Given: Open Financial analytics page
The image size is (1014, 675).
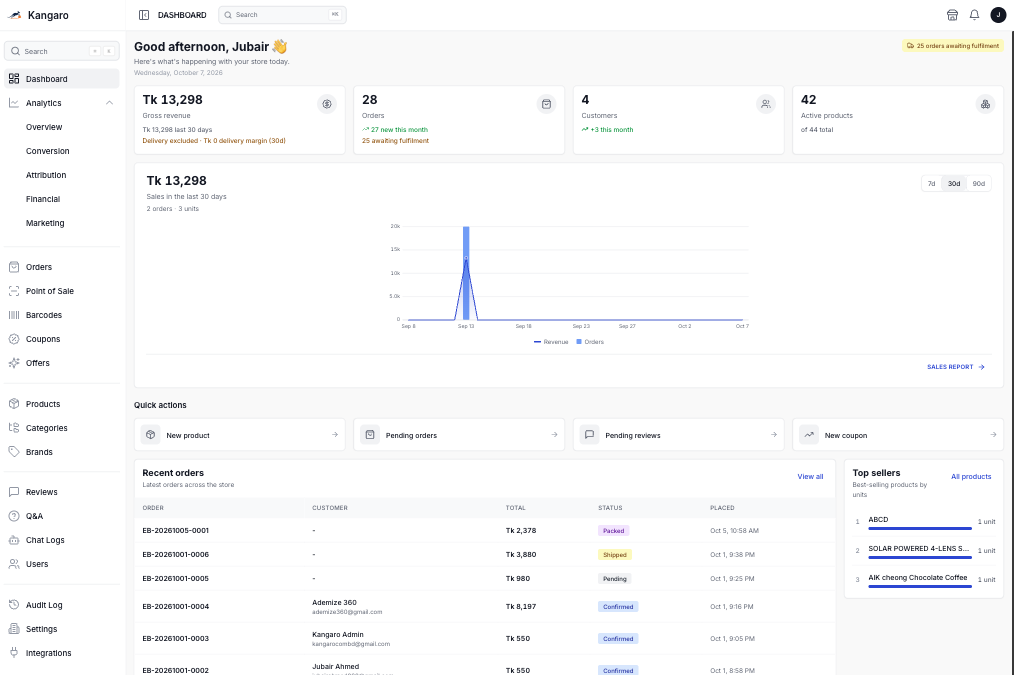Looking at the screenshot, I should (43, 199).
